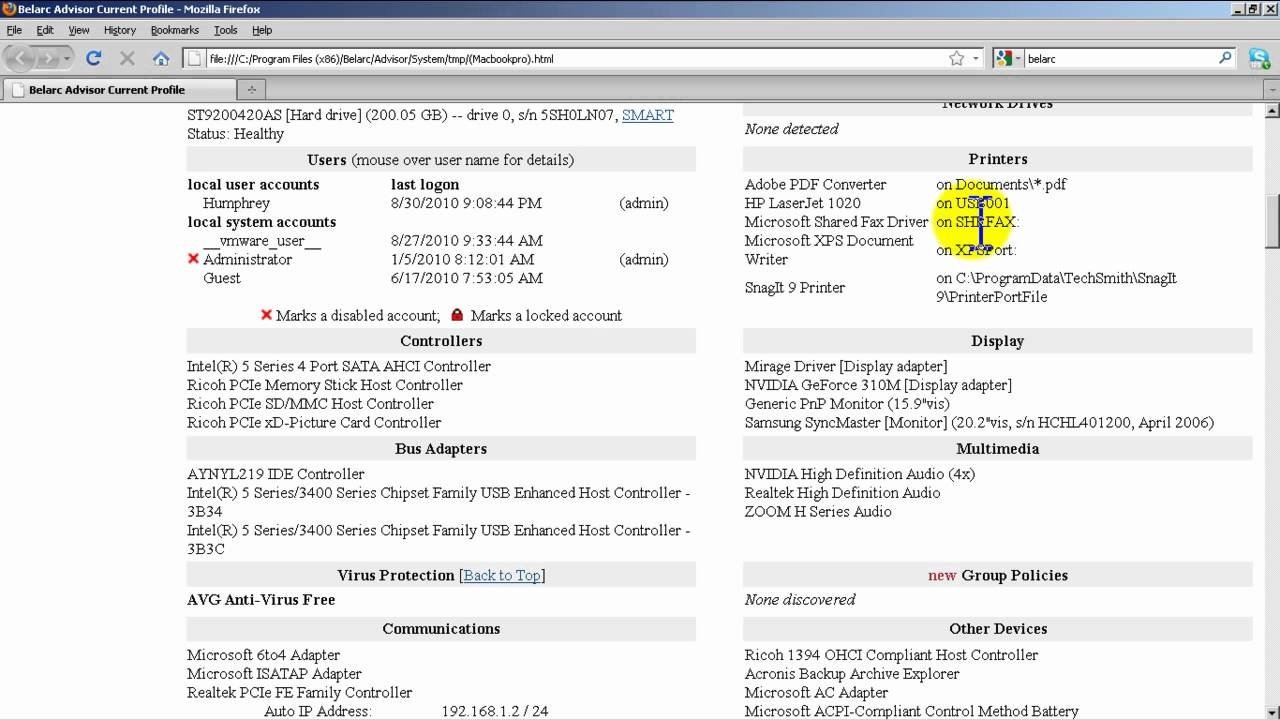The image size is (1280, 720).
Task: Open the browser Home page icon
Action: [161, 58]
